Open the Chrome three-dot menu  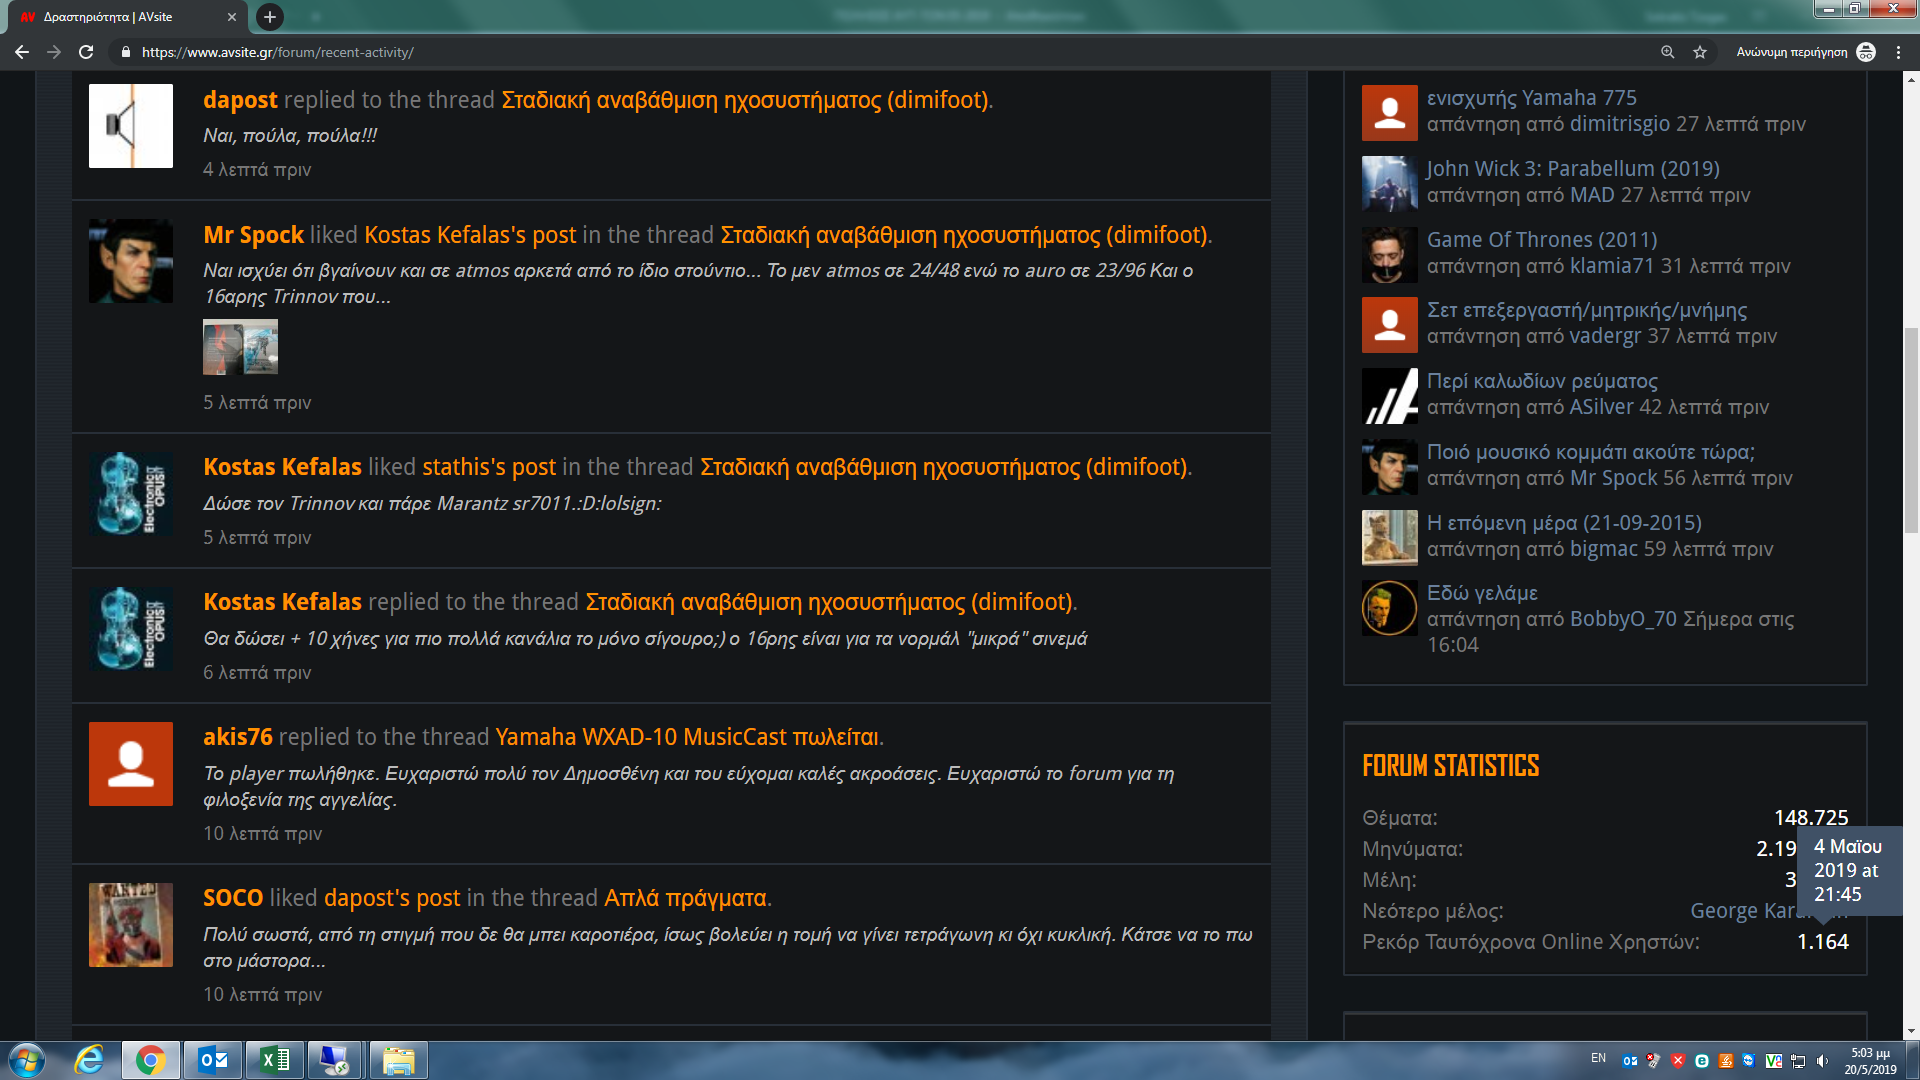(1898, 52)
